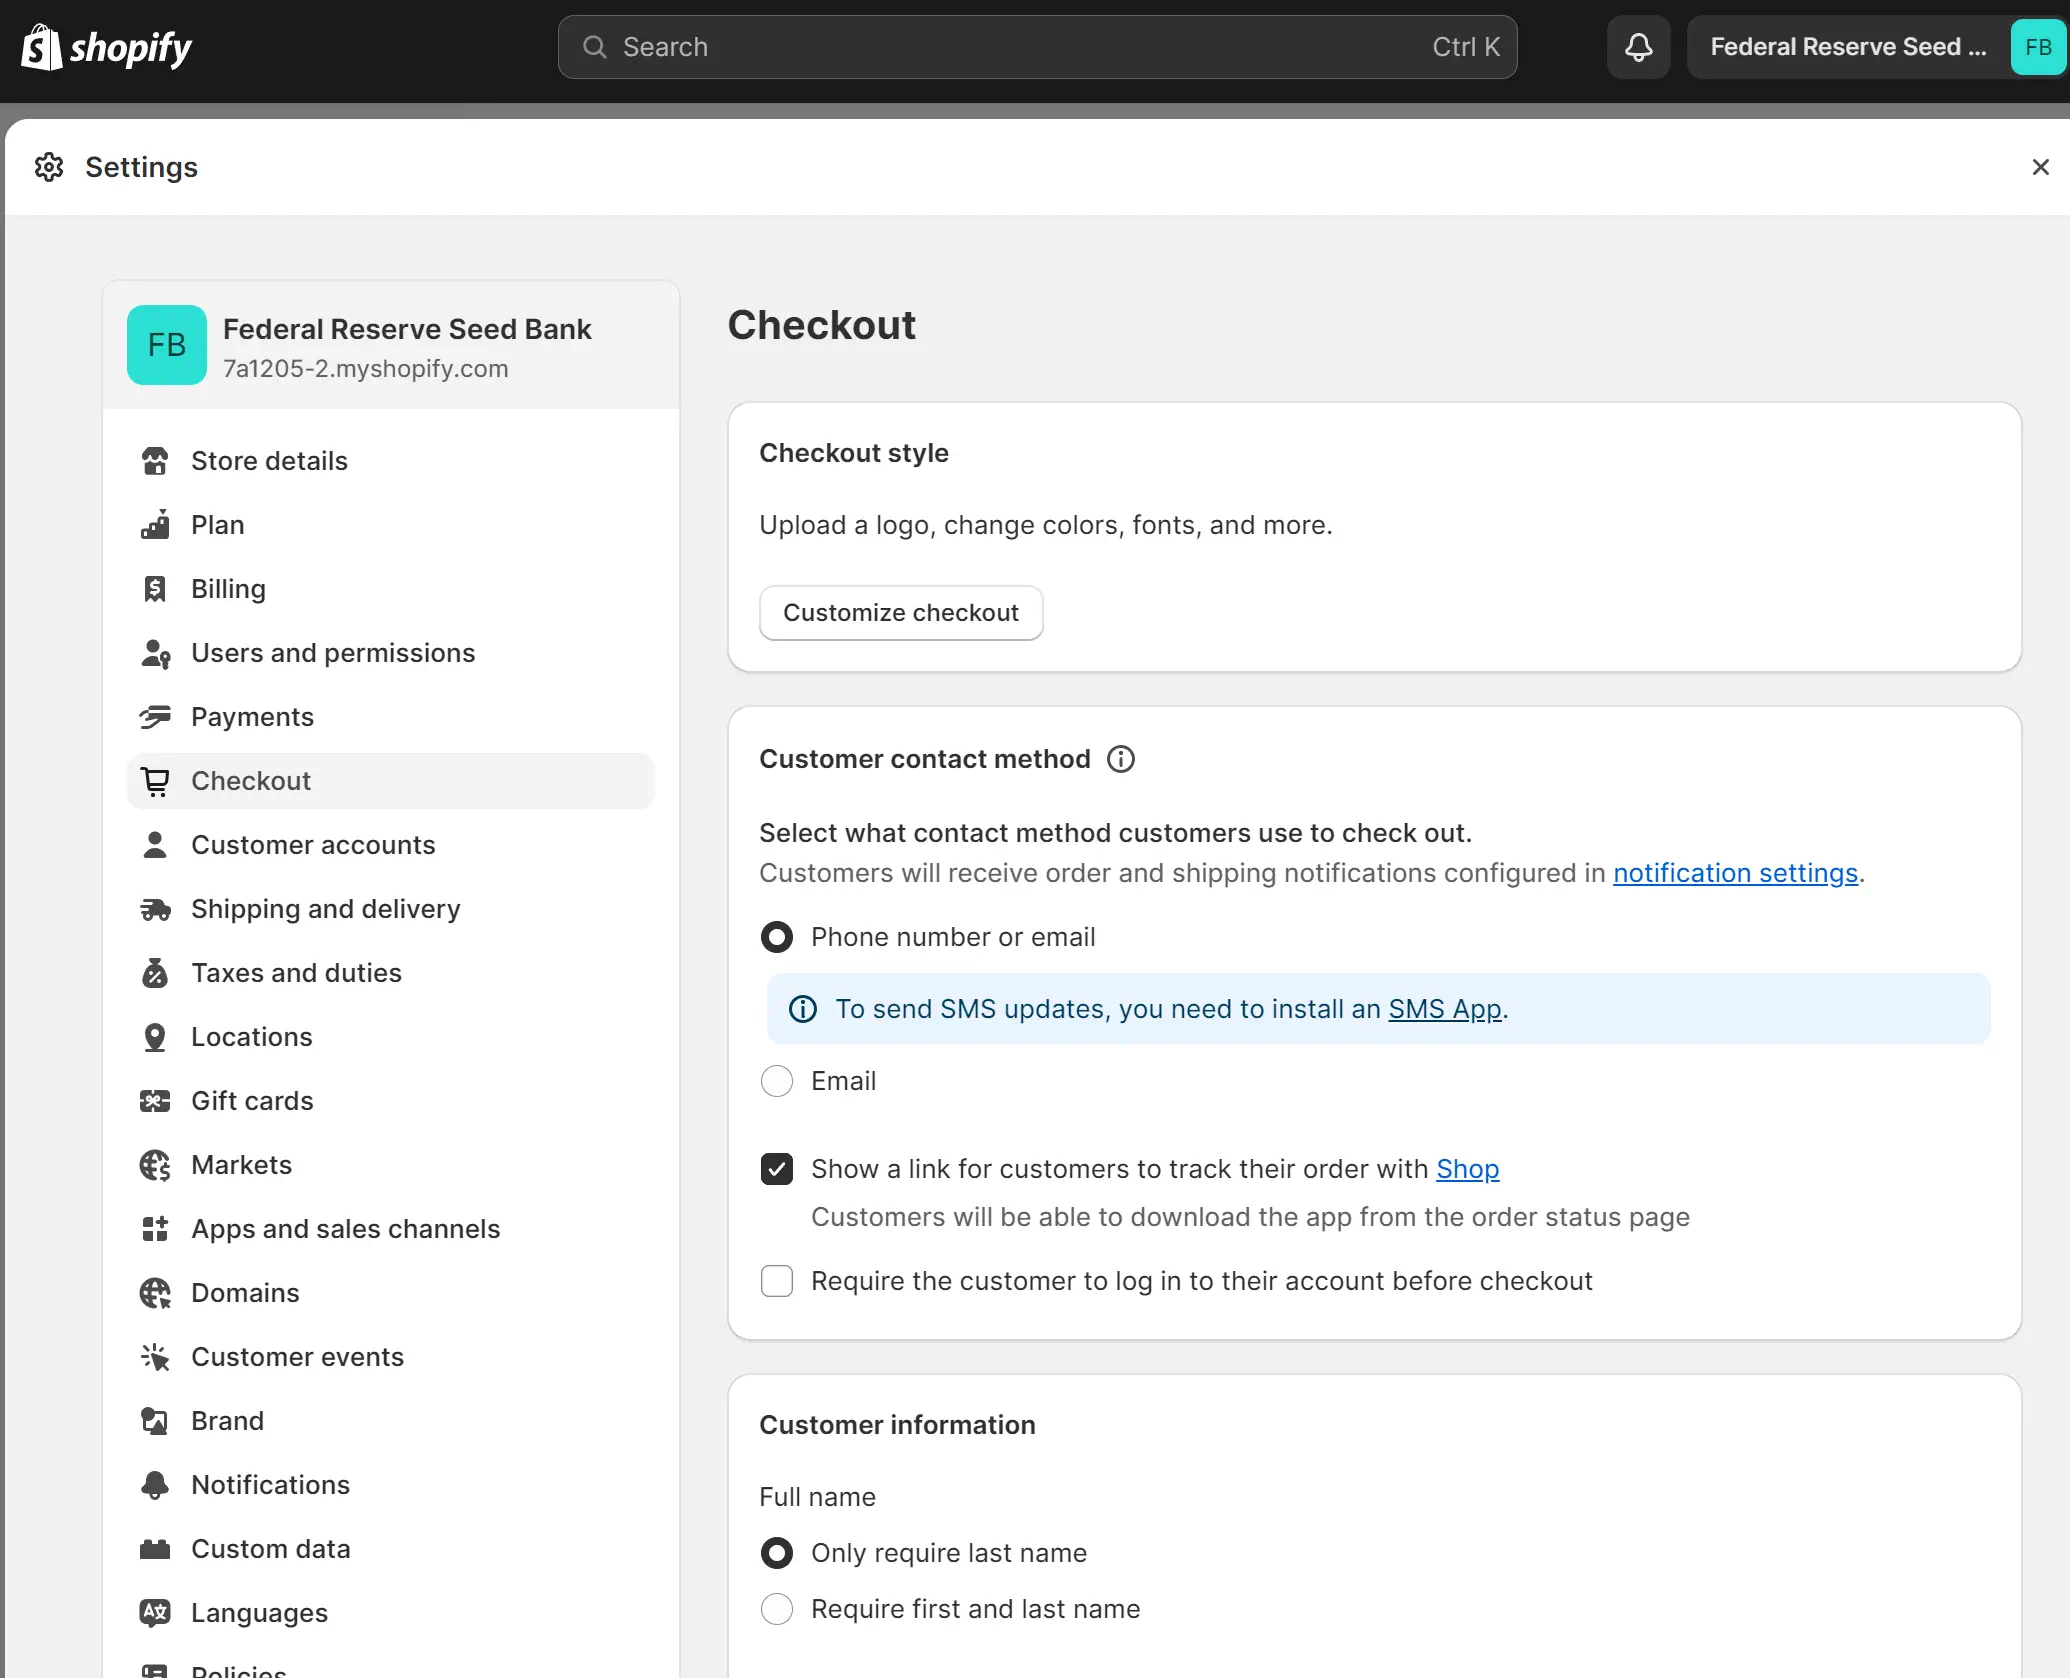2070x1678 pixels.
Task: Open Users and permissions settings
Action: [x=333, y=652]
